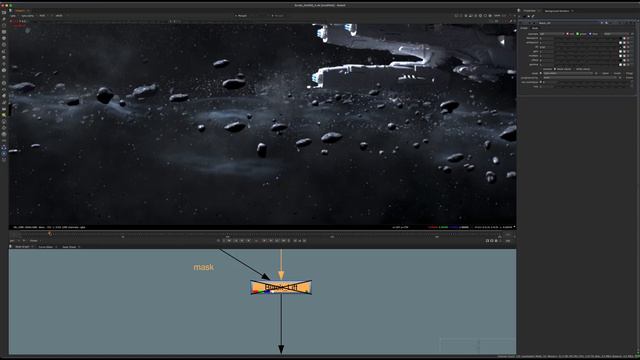640x360 pixels.
Task: Open the viewer sRGB colorspace dropdown
Action: pyautogui.click(x=59, y=16)
